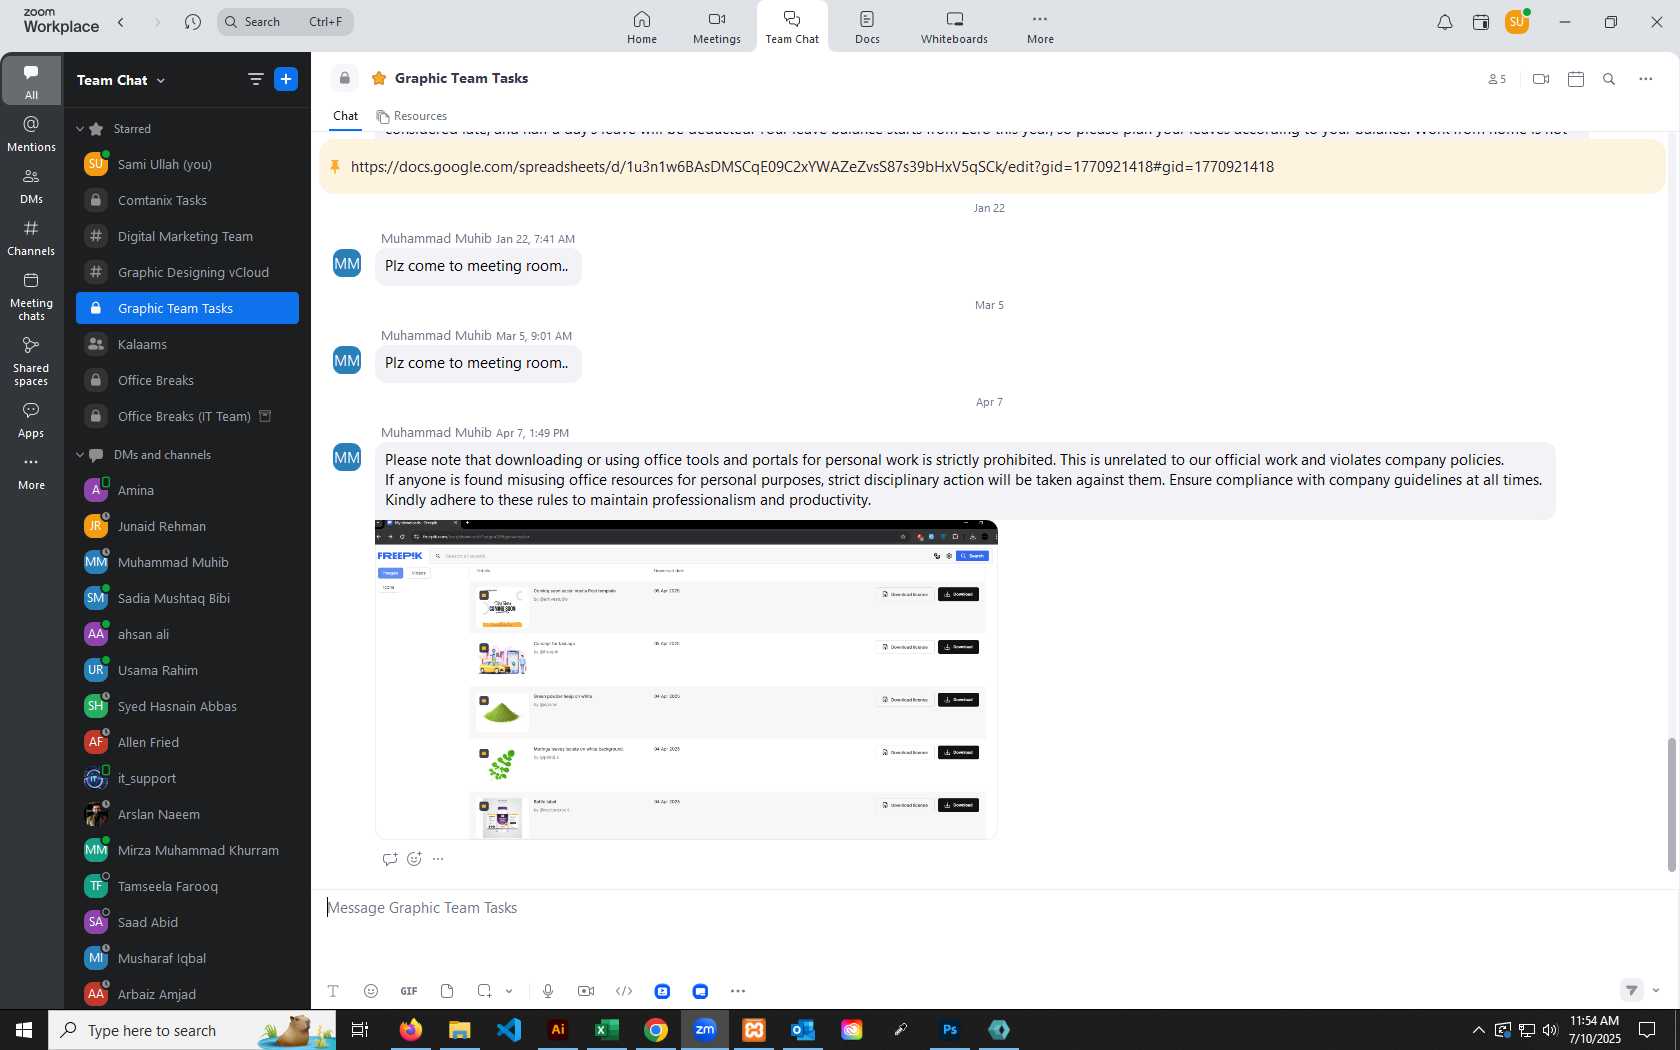
Task: Switch to the Meetings tab
Action: [x=717, y=27]
